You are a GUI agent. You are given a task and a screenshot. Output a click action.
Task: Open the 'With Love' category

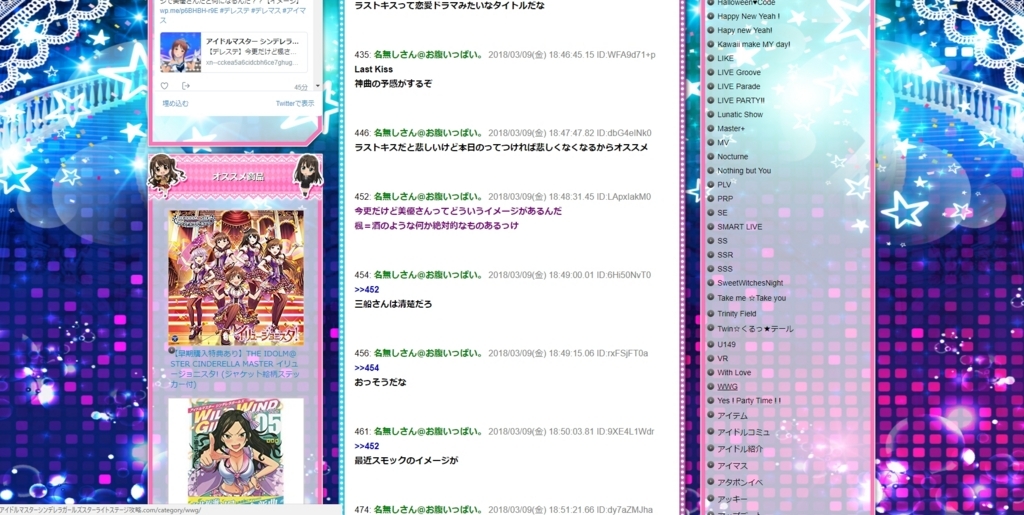point(734,373)
